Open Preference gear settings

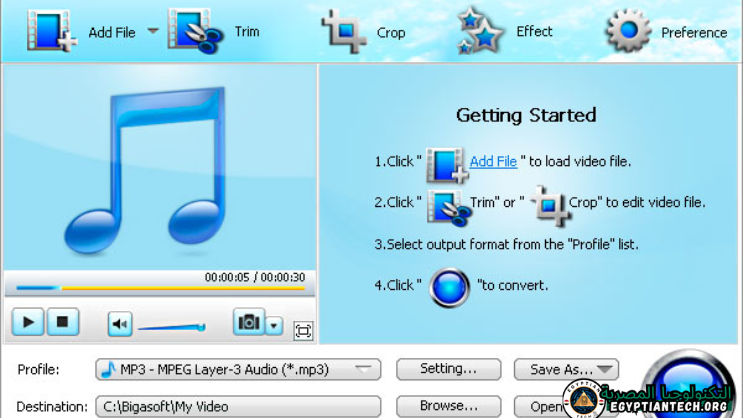coord(629,31)
